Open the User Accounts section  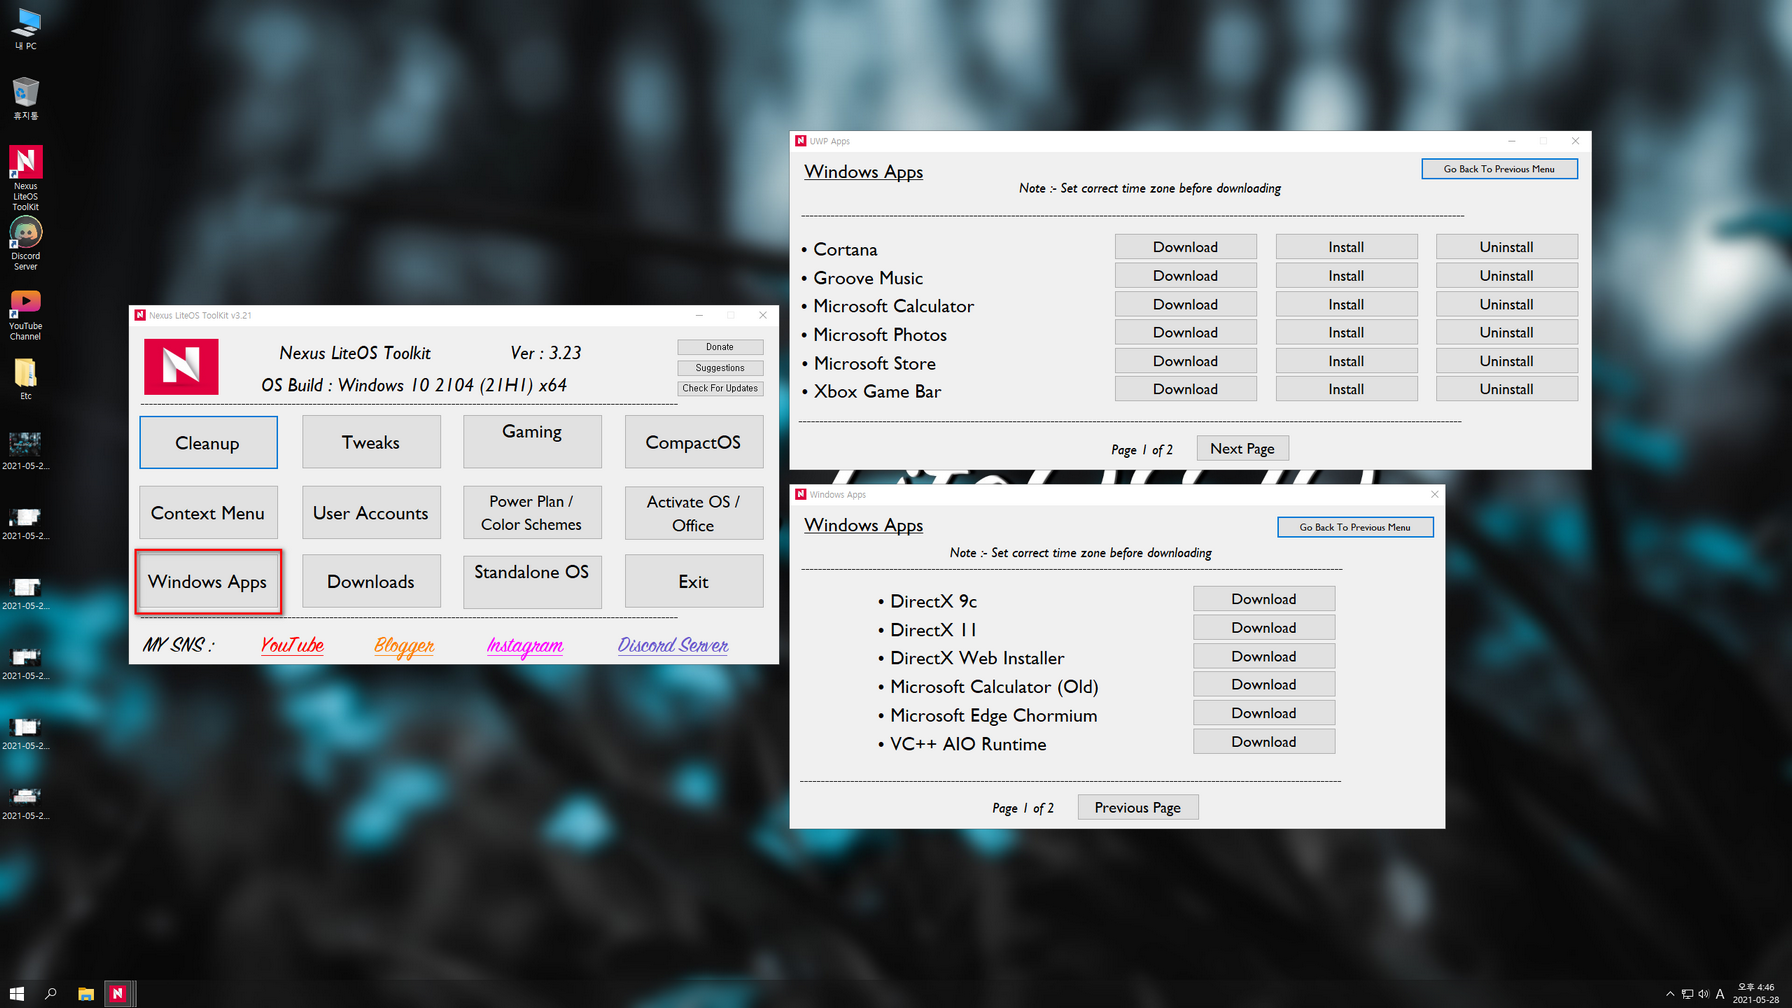pos(371,513)
